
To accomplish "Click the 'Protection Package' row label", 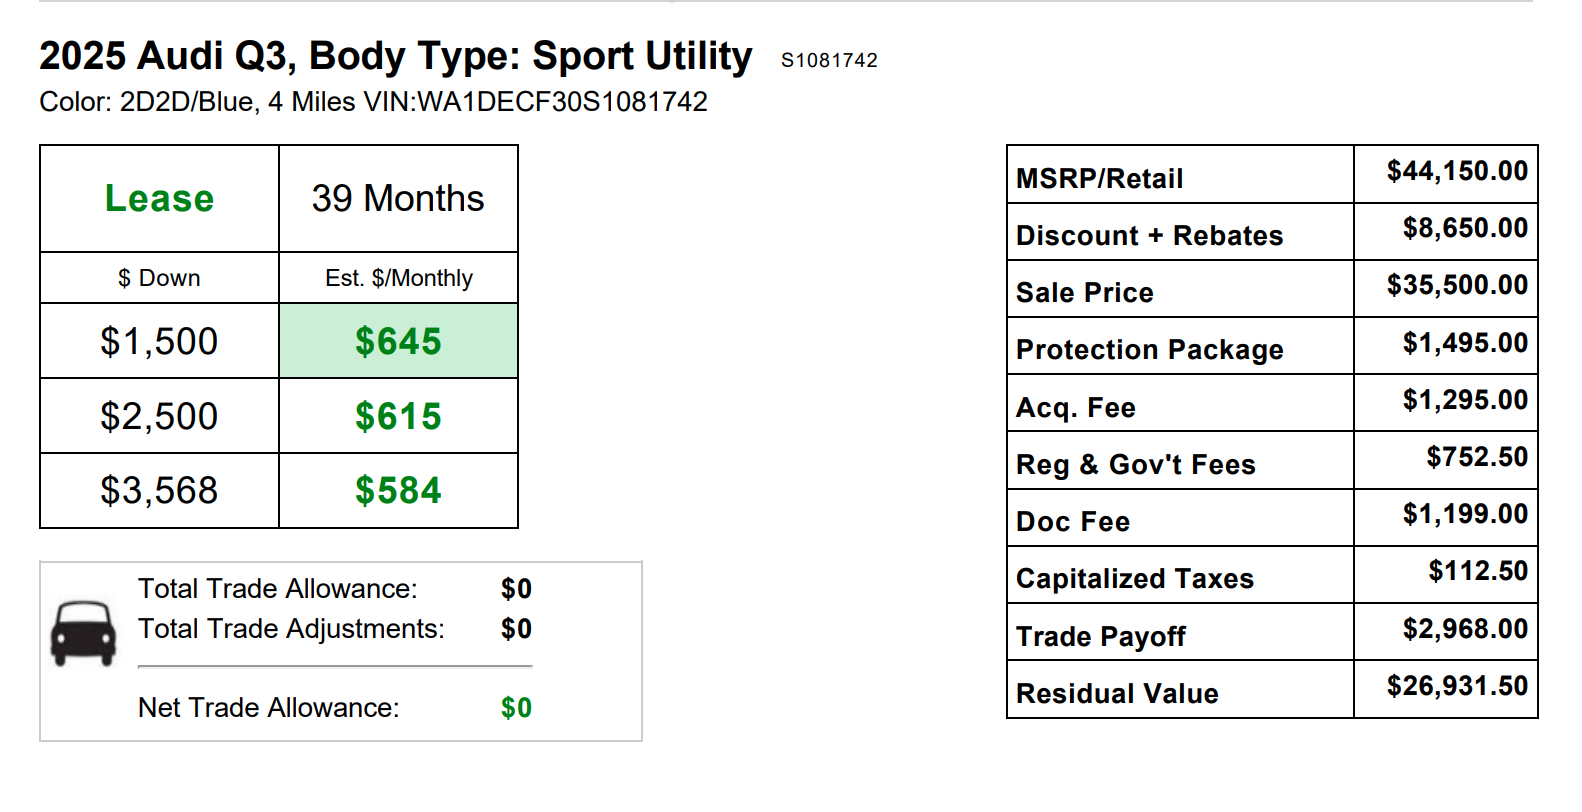I will [x=1149, y=350].
